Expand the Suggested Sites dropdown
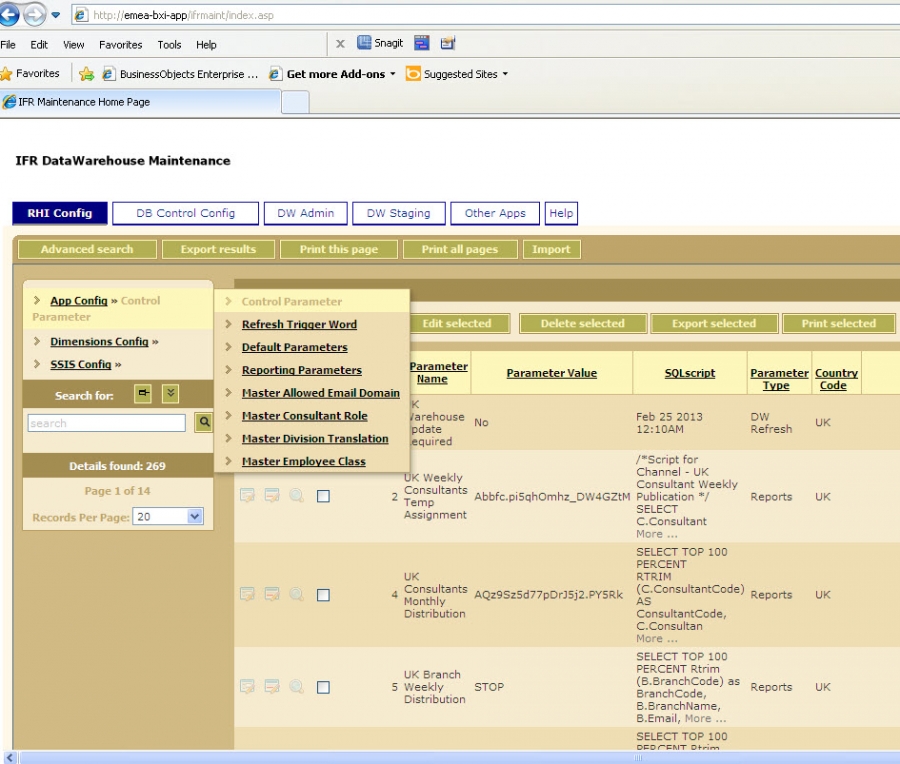Image resolution: width=900 pixels, height=764 pixels. [505, 74]
